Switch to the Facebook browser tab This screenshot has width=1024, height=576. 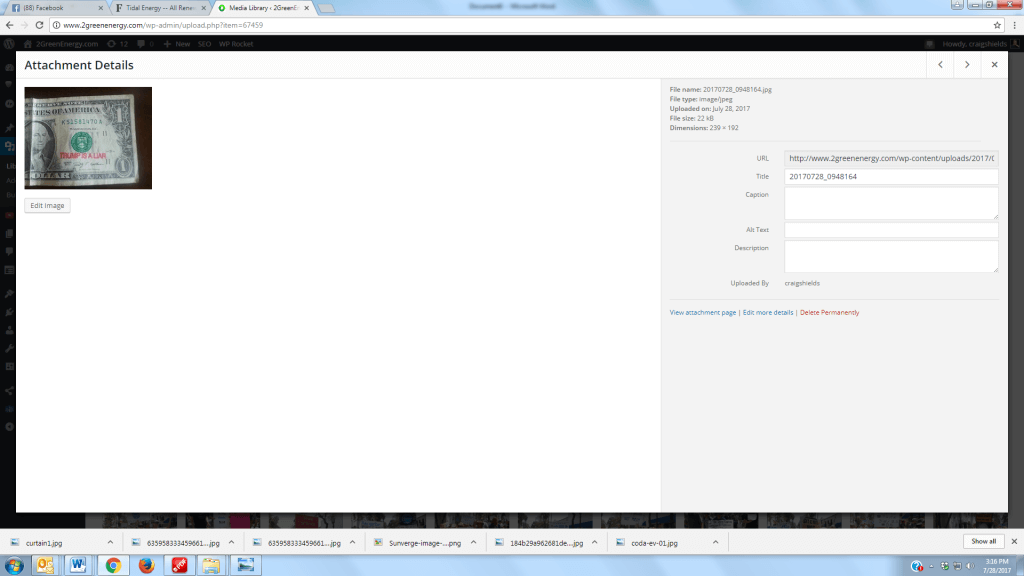[x=56, y=8]
